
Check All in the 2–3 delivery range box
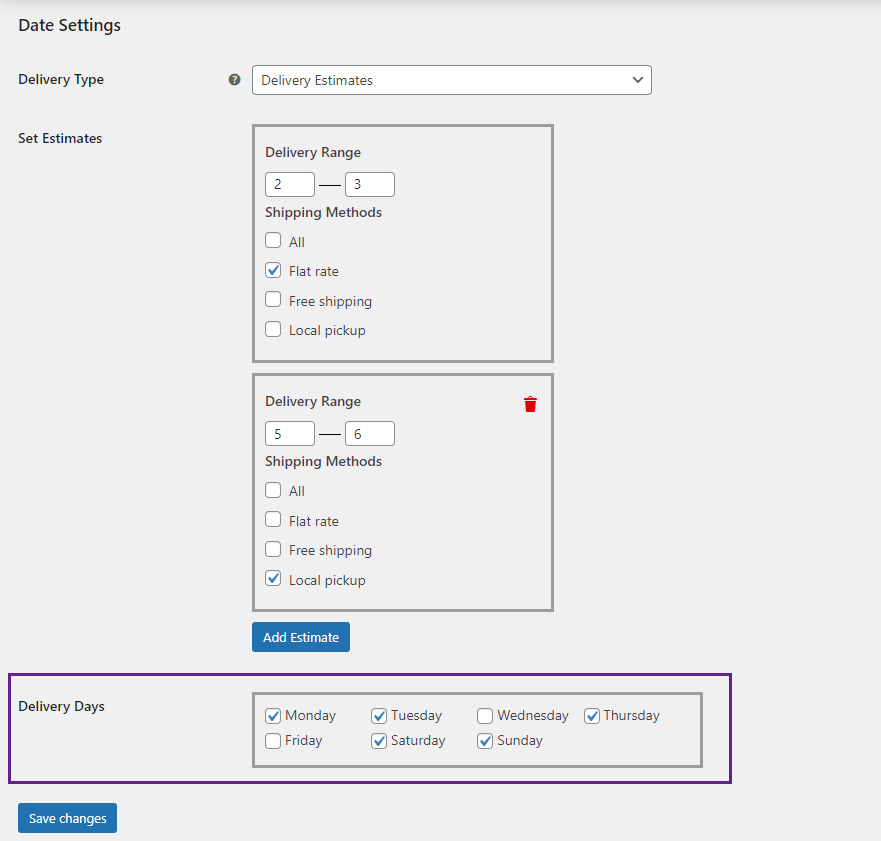[273, 240]
